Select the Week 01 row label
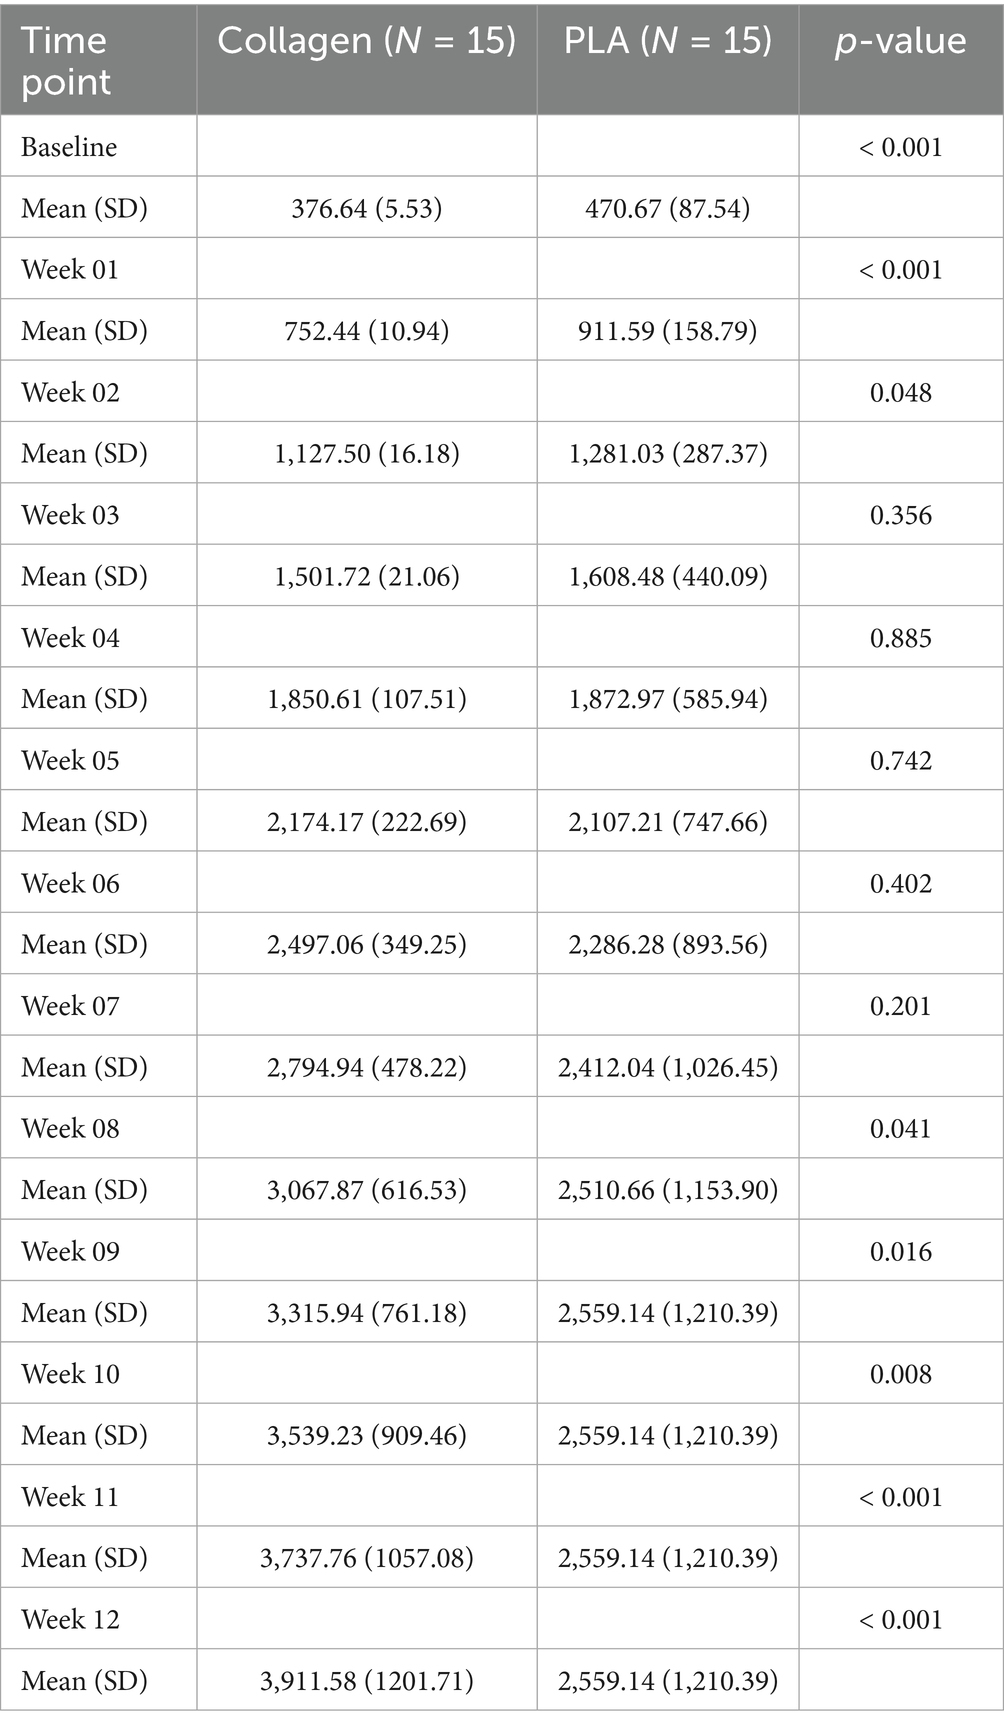 click(70, 270)
